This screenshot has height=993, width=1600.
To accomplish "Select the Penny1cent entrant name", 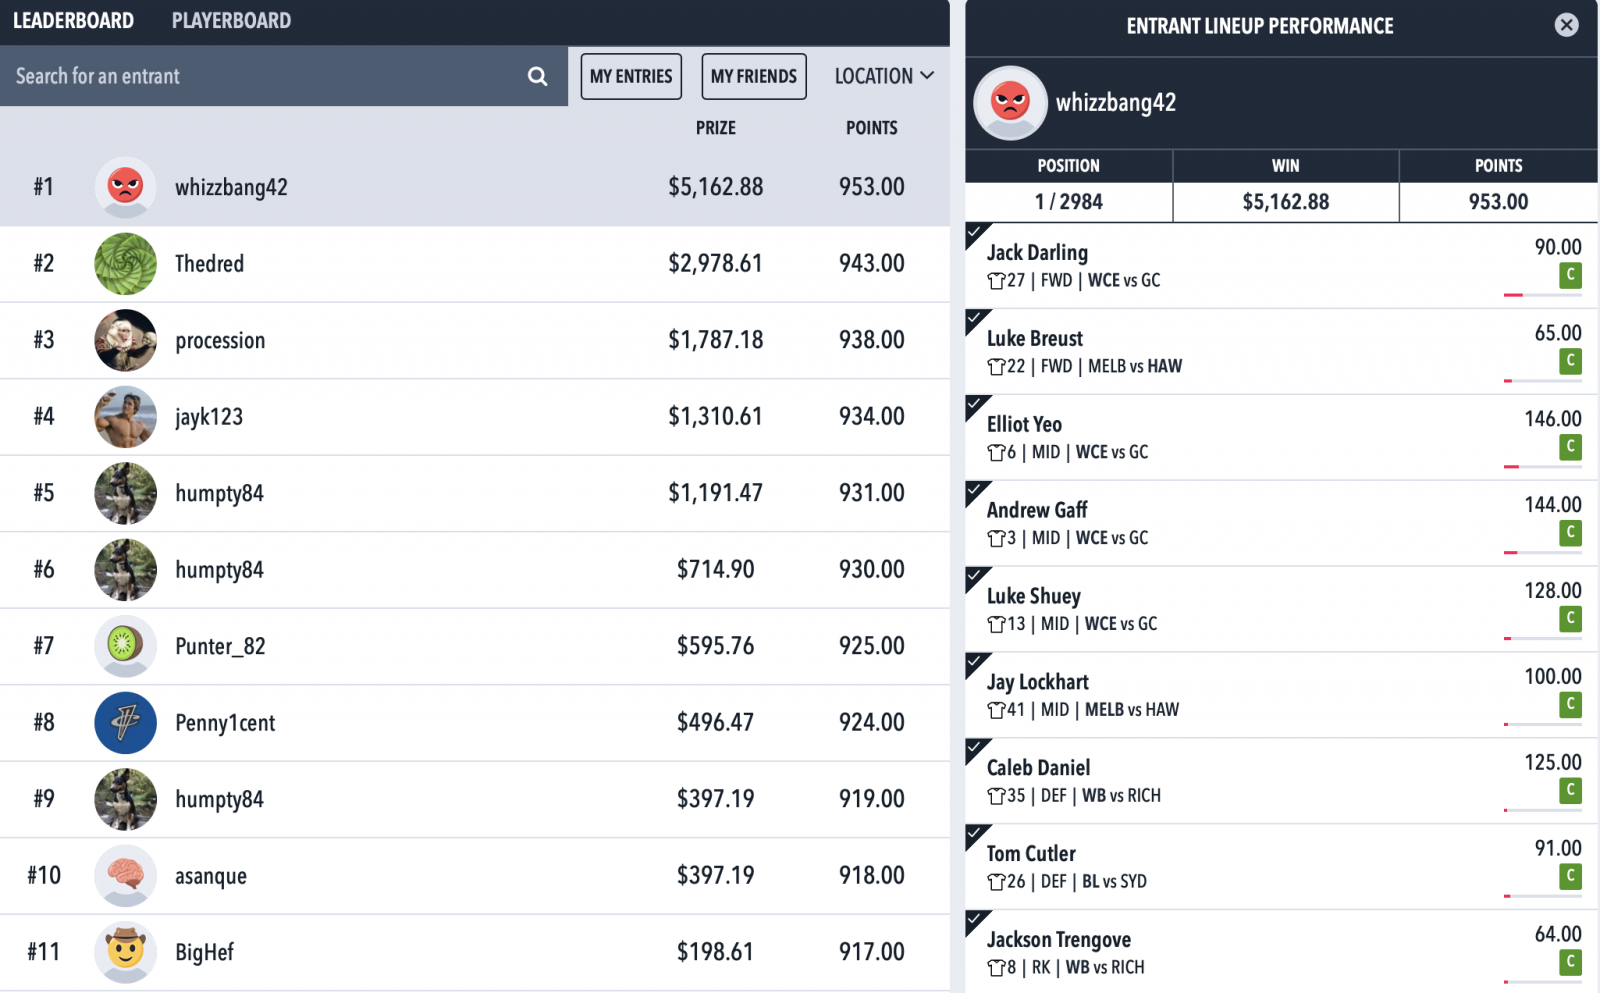I will [225, 723].
